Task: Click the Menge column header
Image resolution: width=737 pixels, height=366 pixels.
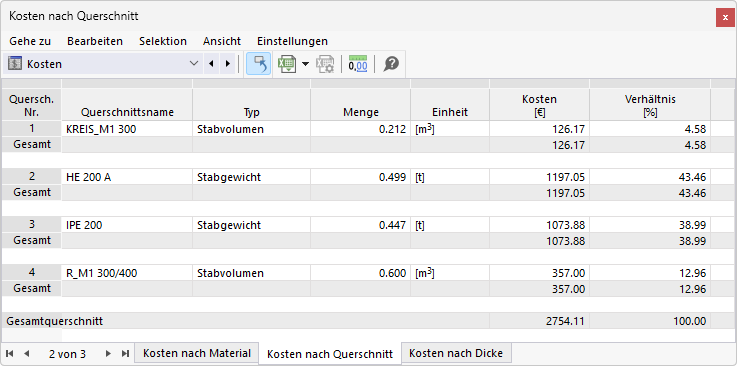Action: (361, 104)
